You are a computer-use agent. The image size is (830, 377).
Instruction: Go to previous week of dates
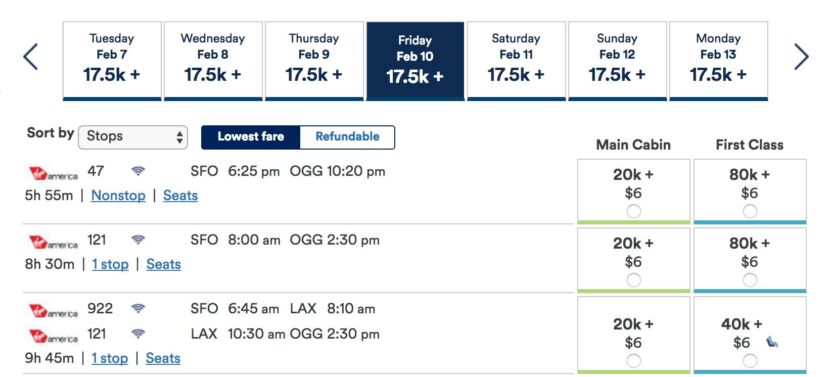pyautogui.click(x=31, y=57)
